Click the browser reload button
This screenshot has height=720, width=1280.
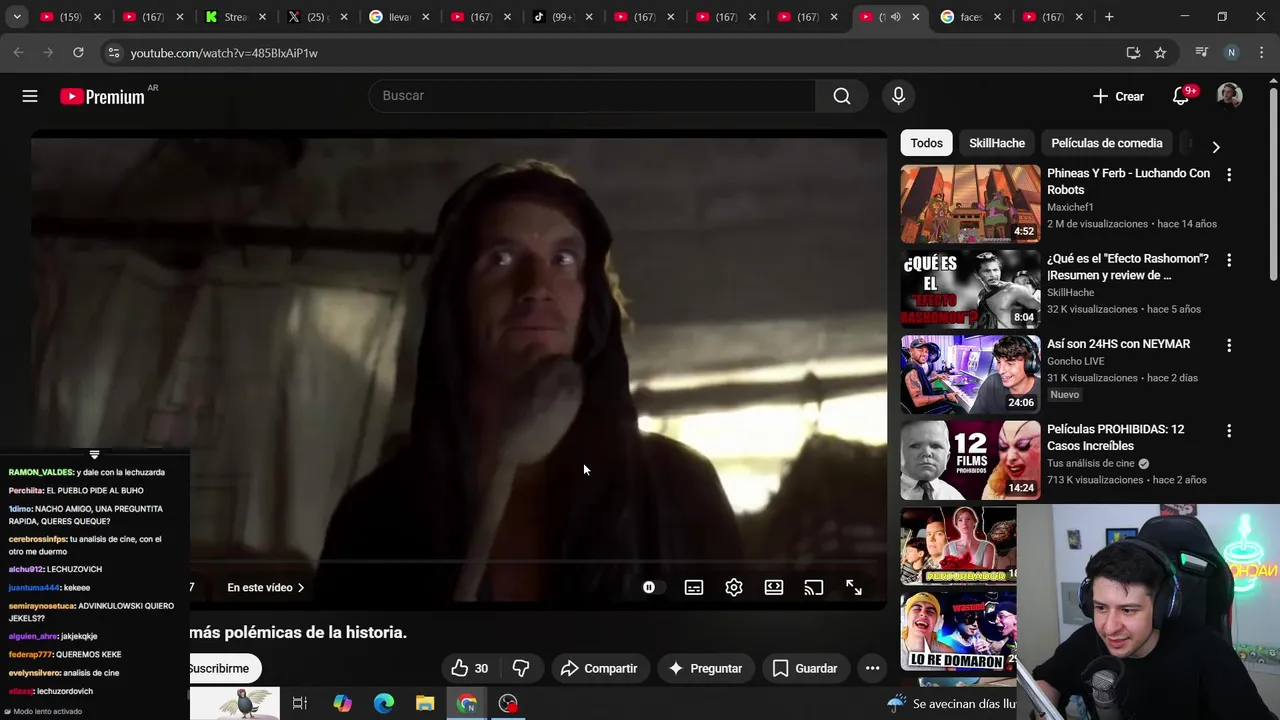[78, 53]
